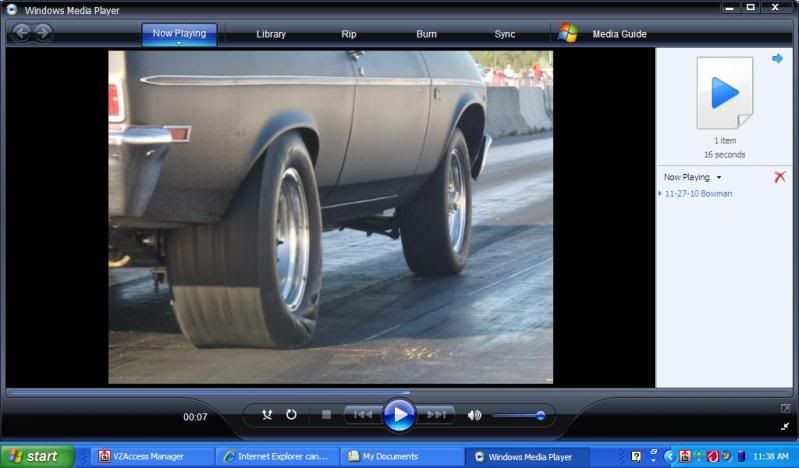
Task: Open the Media Guide tab
Action: 619,34
